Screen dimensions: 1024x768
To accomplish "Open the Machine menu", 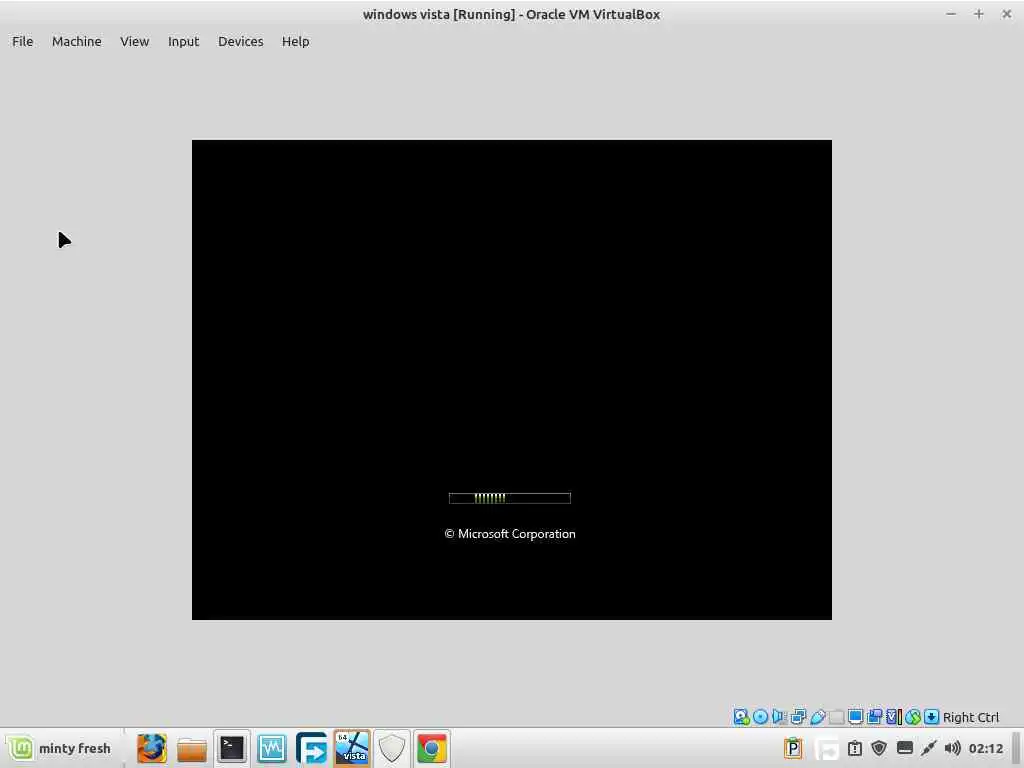I will (76, 41).
